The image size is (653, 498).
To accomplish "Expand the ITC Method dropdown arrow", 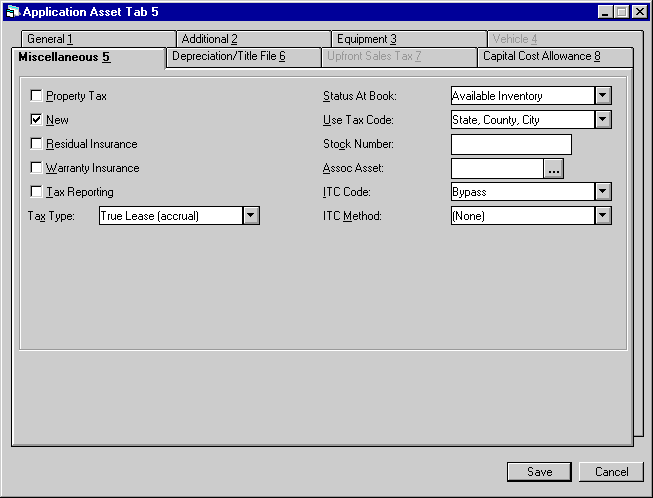I will point(603,216).
